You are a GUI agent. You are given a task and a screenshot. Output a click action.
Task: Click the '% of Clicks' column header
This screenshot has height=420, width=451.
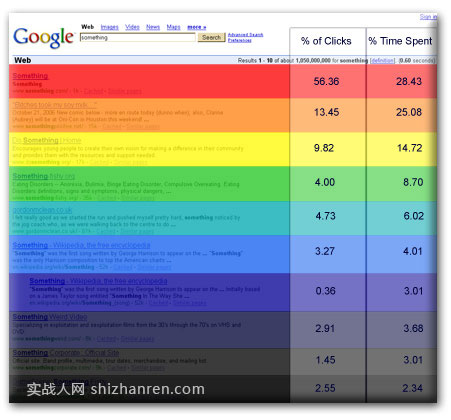coord(326,41)
